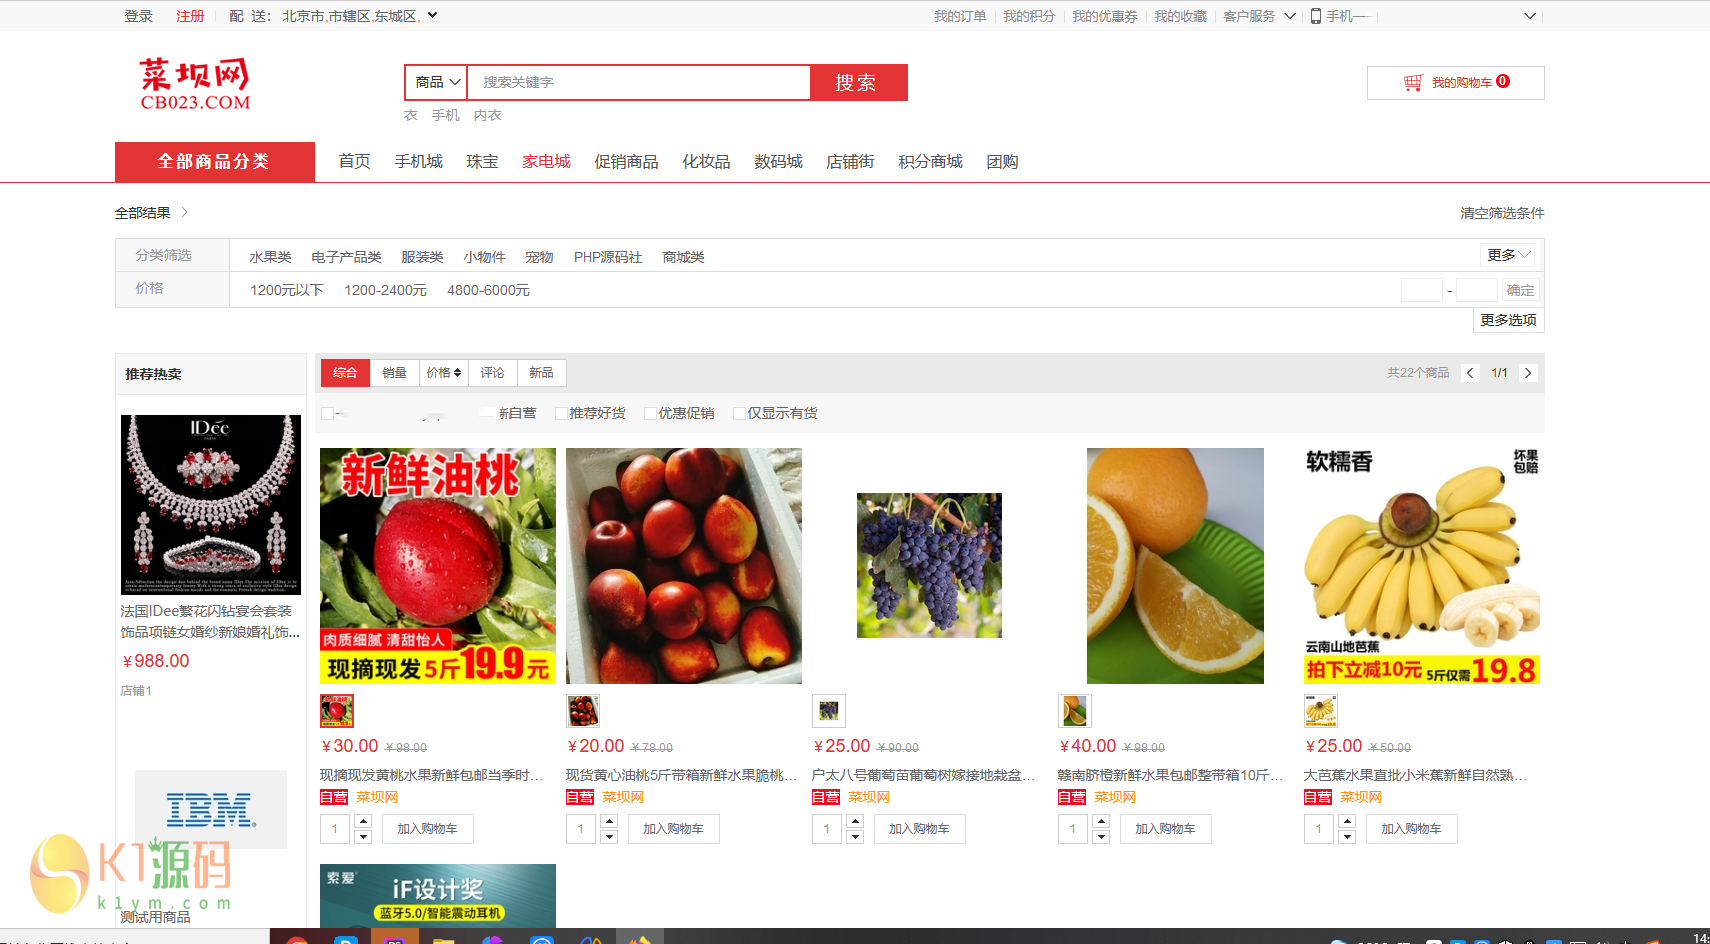Open the 珠宝 navigation item
This screenshot has height=944, width=1710.
click(482, 162)
